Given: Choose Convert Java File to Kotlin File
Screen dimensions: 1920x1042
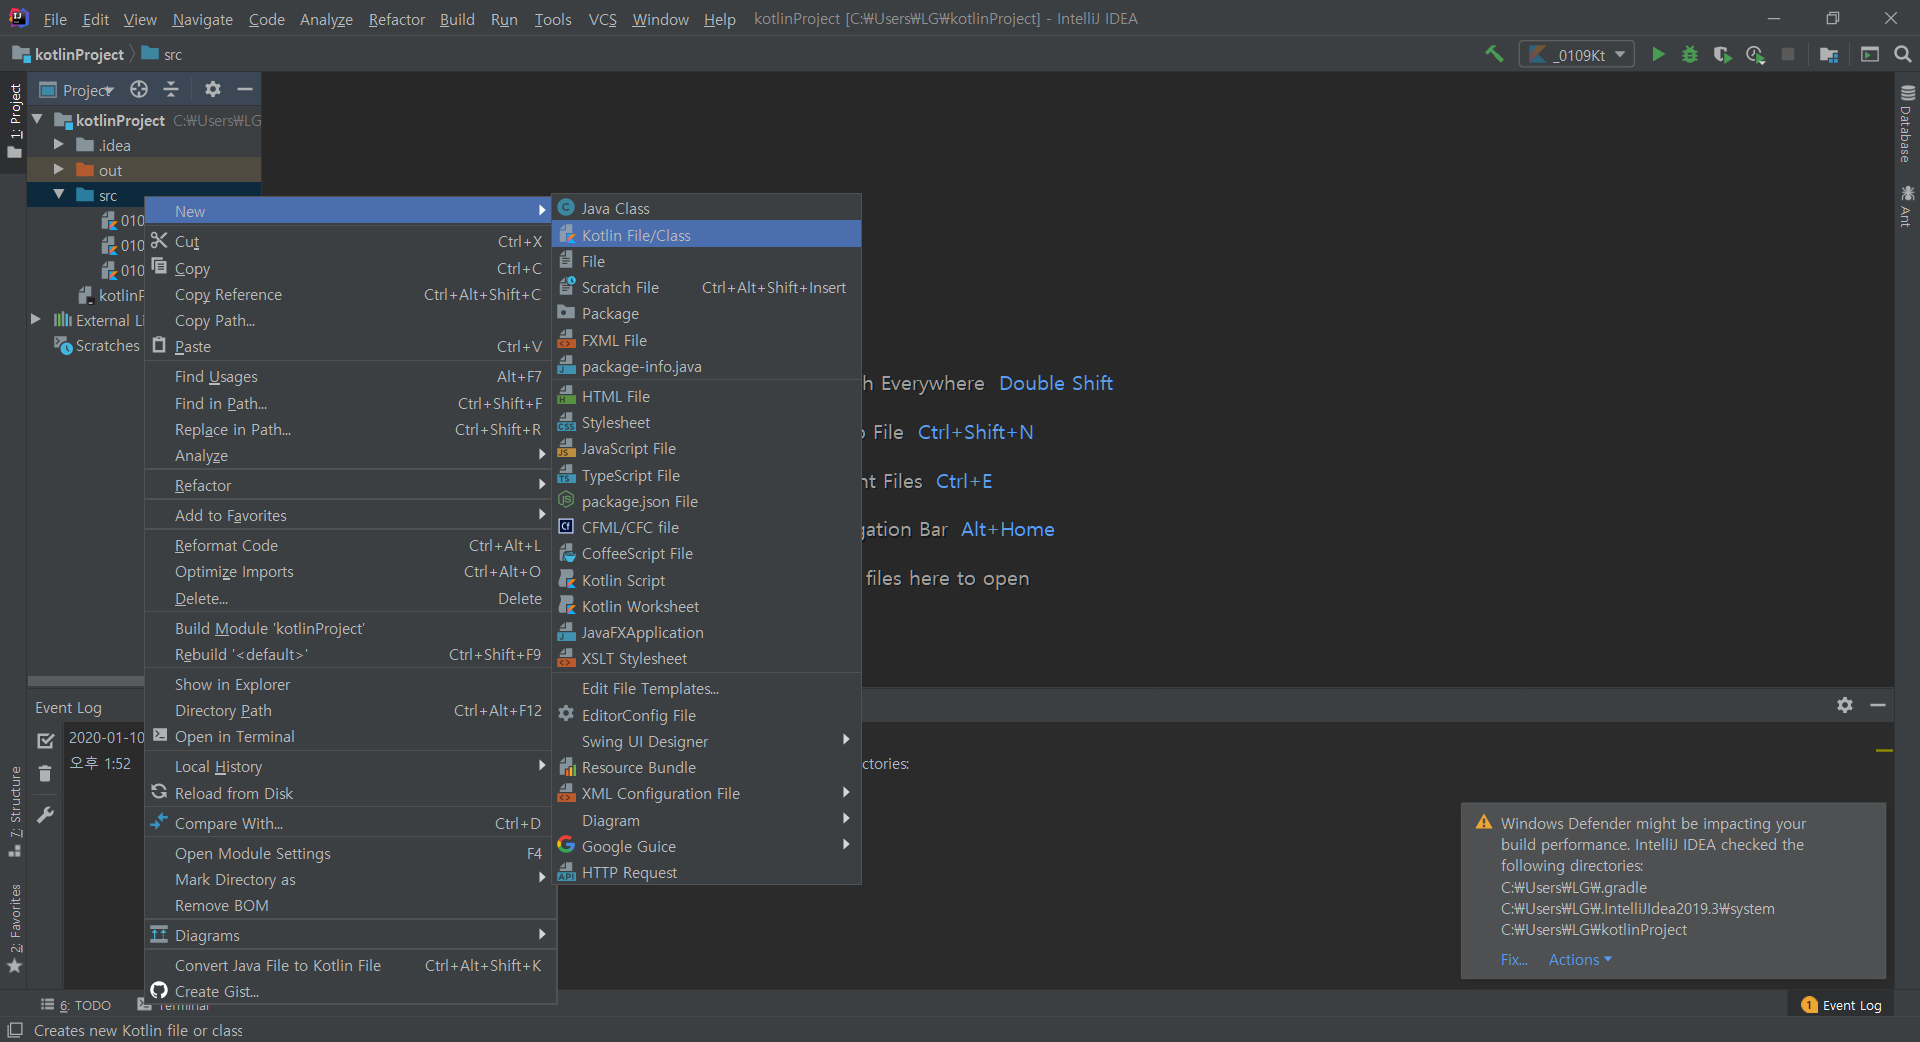Looking at the screenshot, I should pyautogui.click(x=350, y=965).
